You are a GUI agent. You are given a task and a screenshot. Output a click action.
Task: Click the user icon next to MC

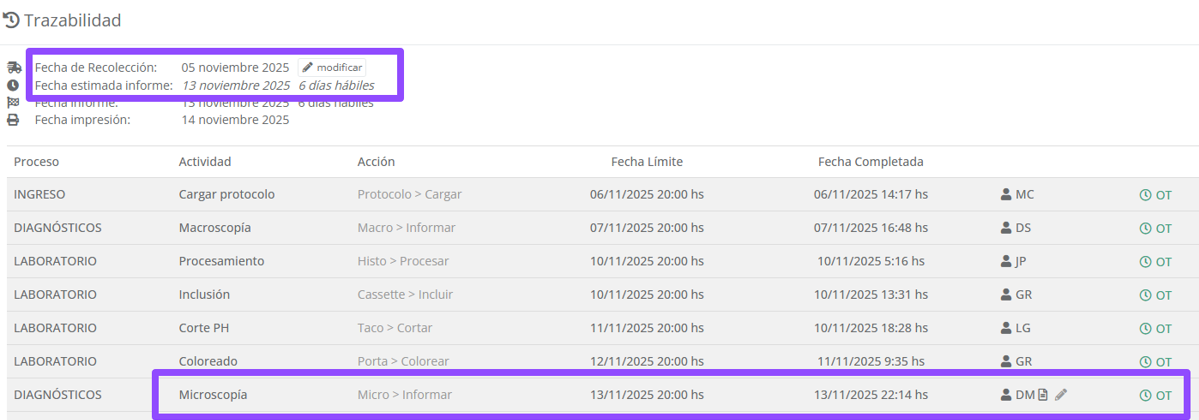(x=1006, y=195)
